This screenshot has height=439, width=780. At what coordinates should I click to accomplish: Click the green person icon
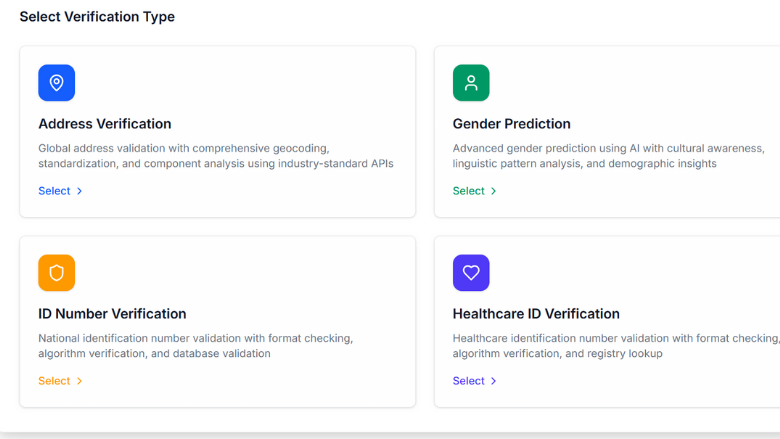tap(471, 83)
